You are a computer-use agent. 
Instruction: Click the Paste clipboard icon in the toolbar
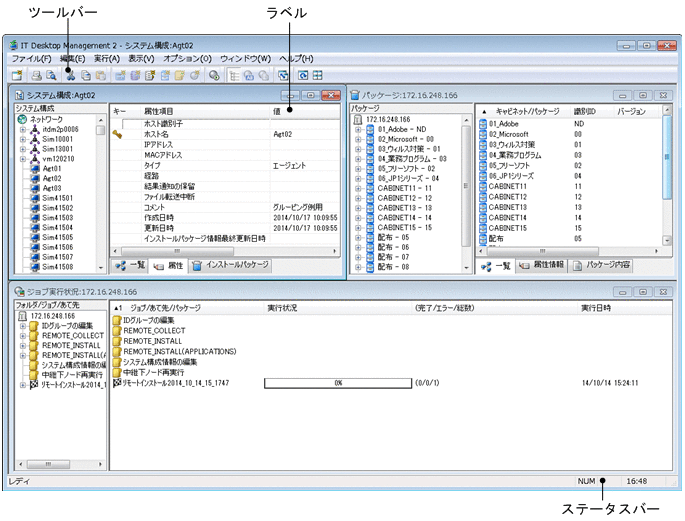coord(100,76)
